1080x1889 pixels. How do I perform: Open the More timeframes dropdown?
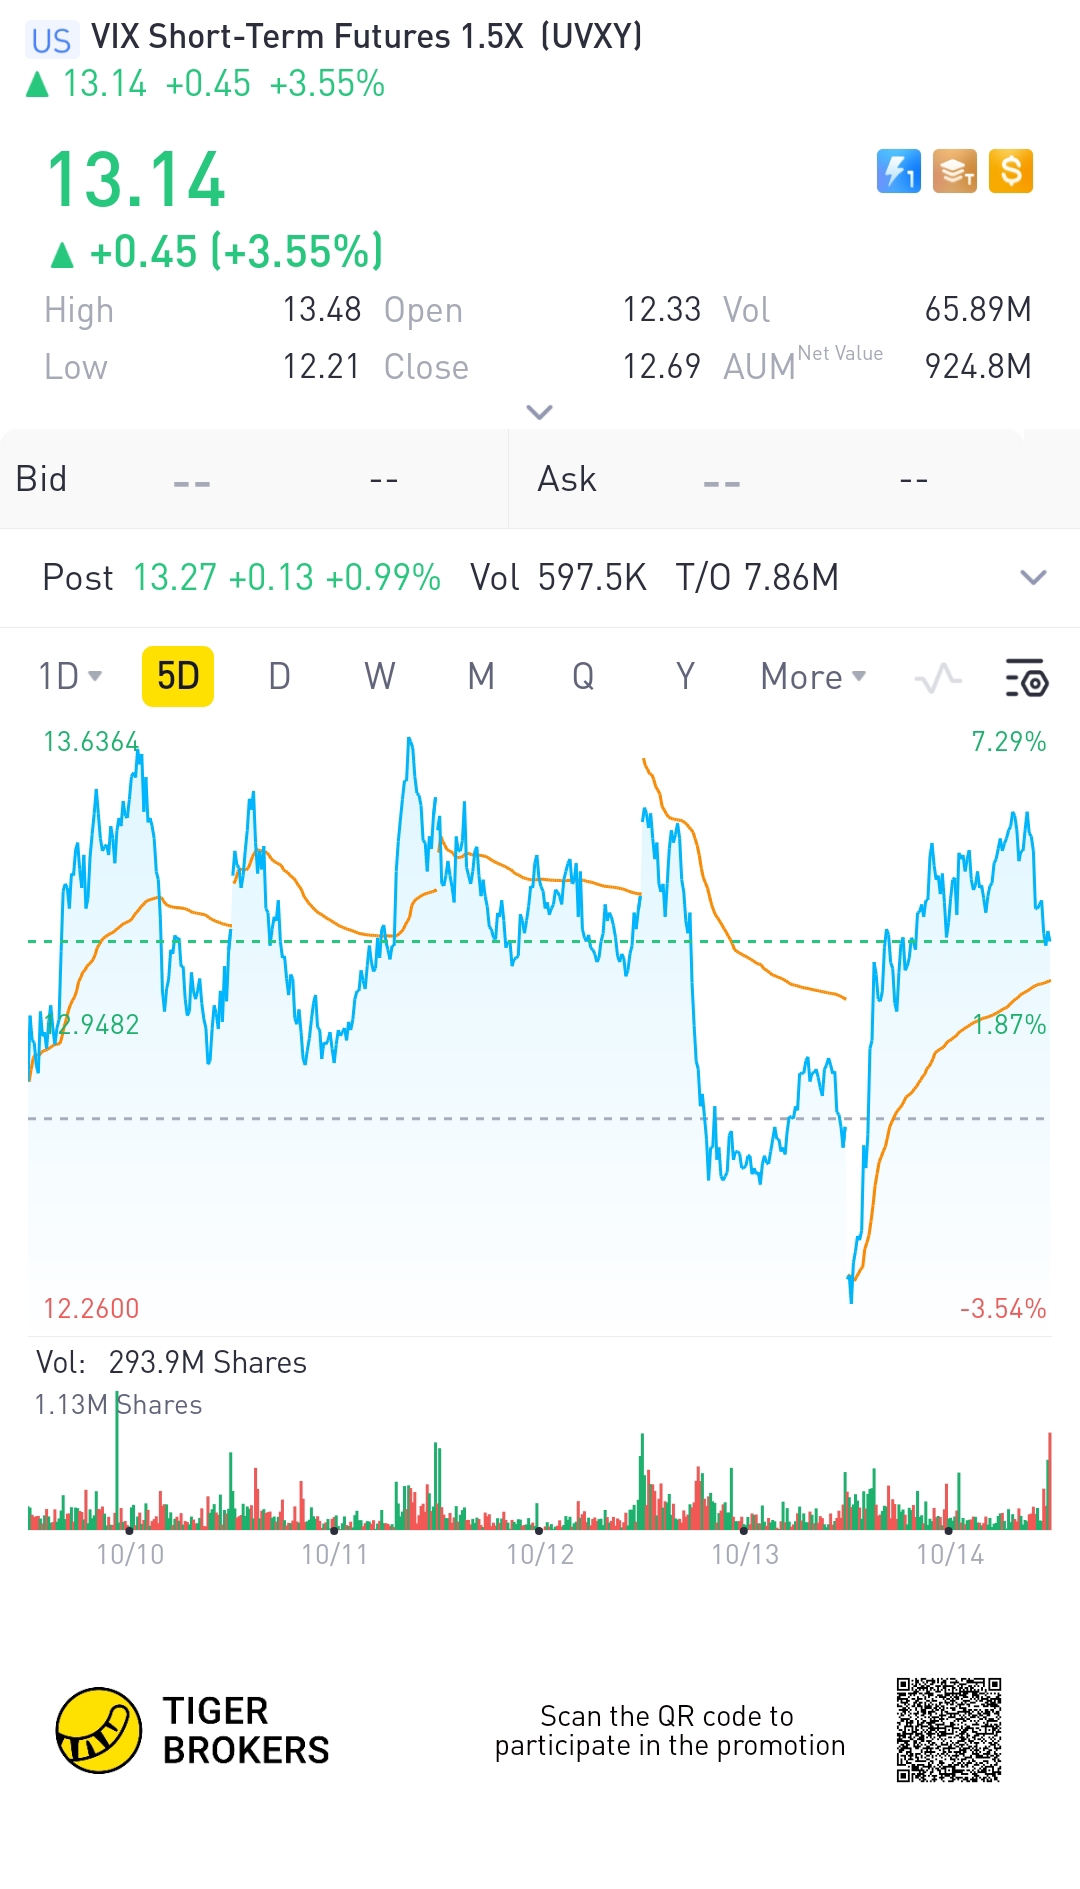pos(813,677)
